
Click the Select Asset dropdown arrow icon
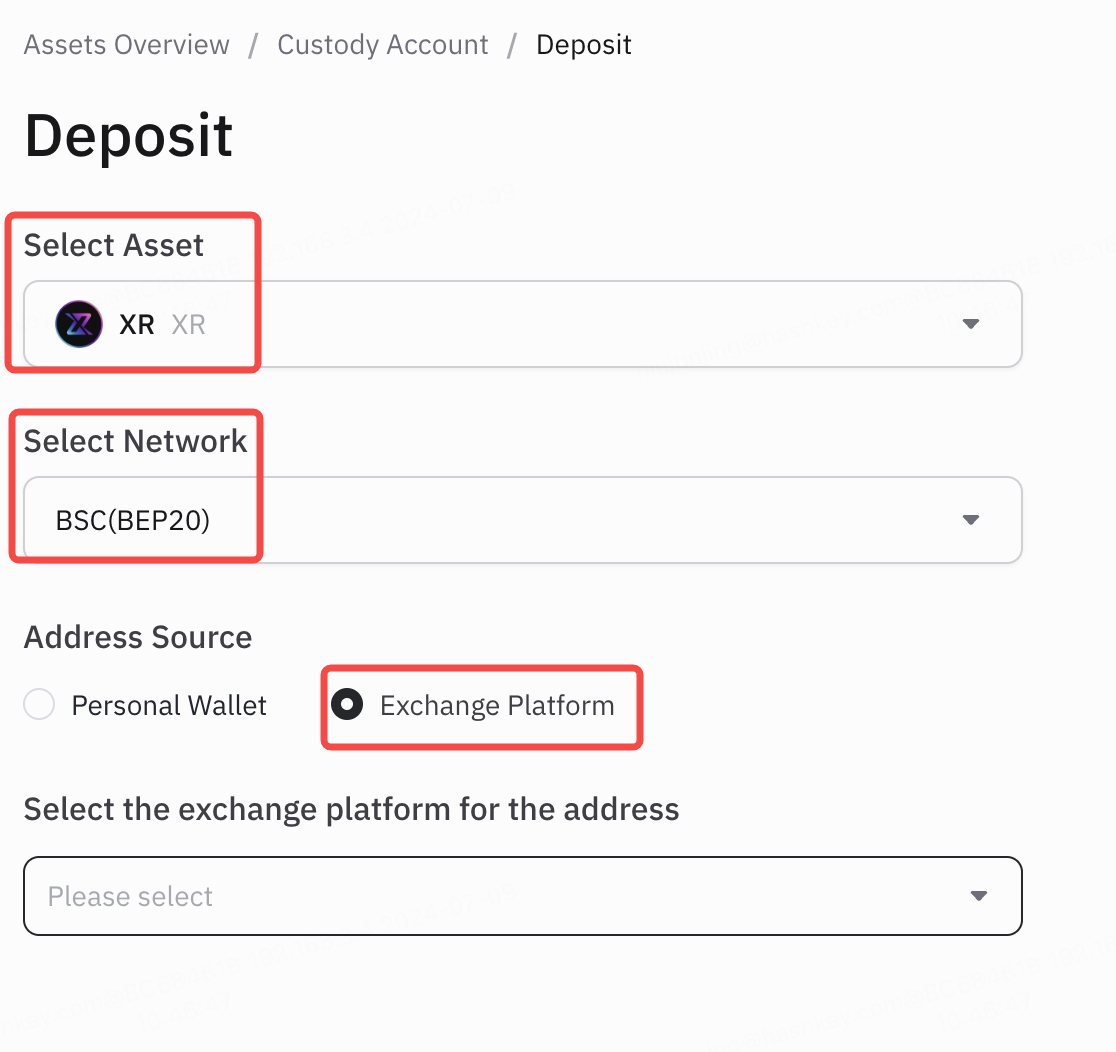pyautogui.click(x=971, y=324)
